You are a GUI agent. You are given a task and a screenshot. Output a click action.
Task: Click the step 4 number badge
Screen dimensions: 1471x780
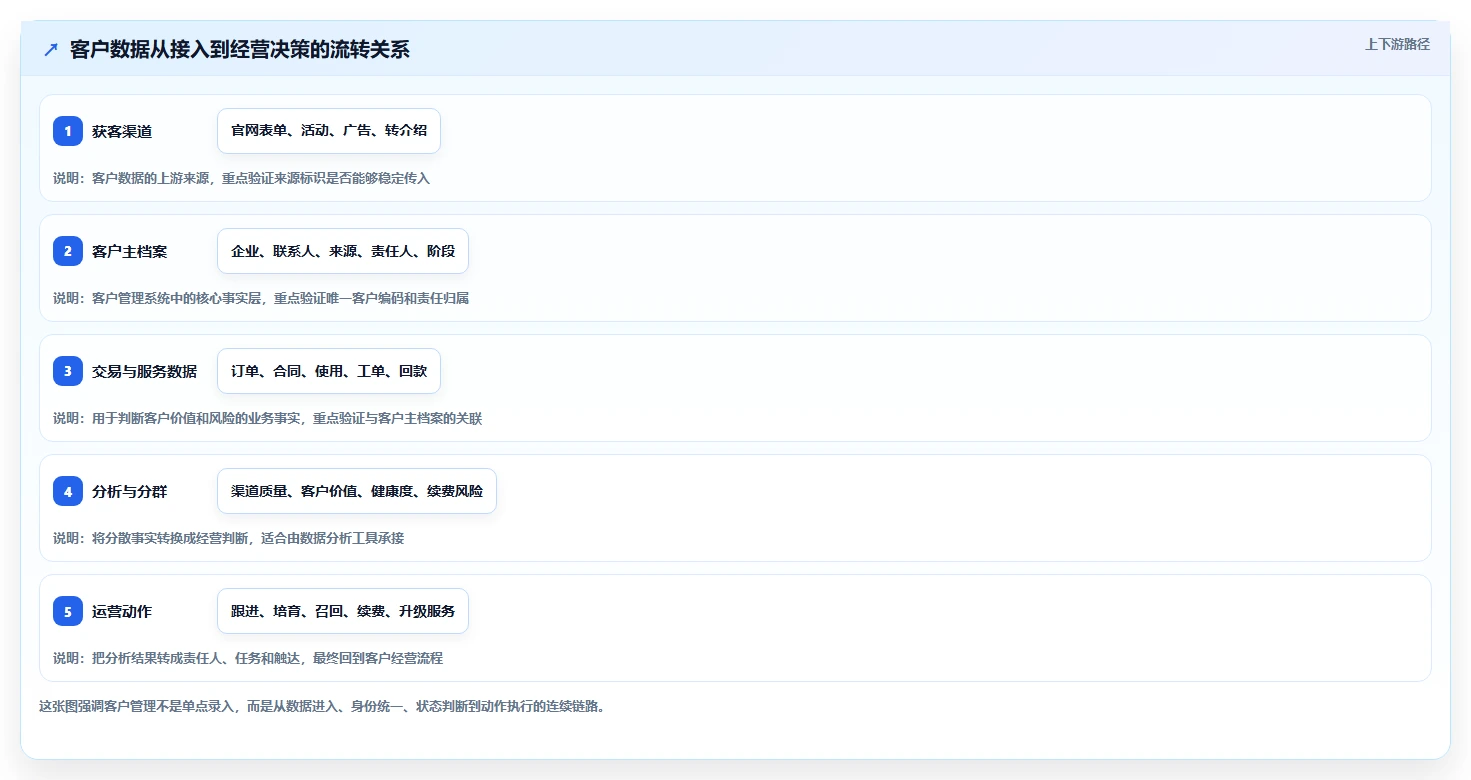(68, 491)
